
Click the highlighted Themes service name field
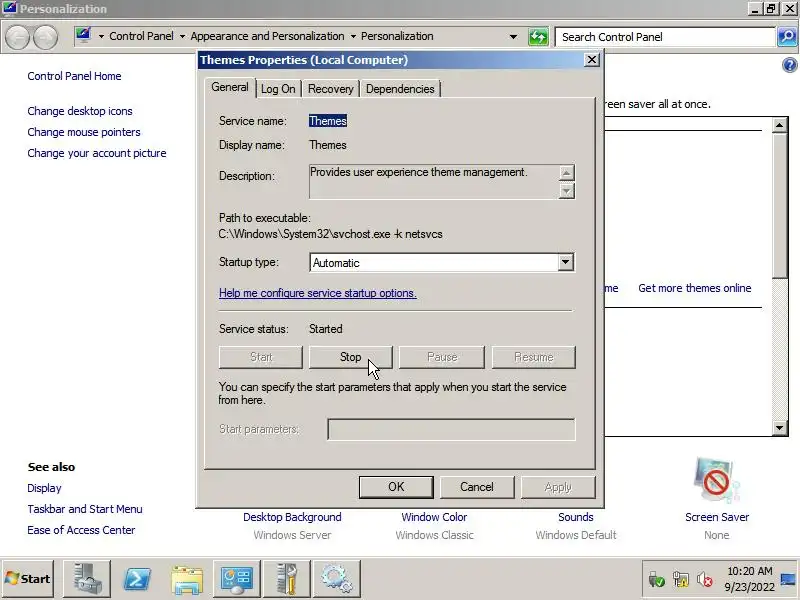[328, 121]
